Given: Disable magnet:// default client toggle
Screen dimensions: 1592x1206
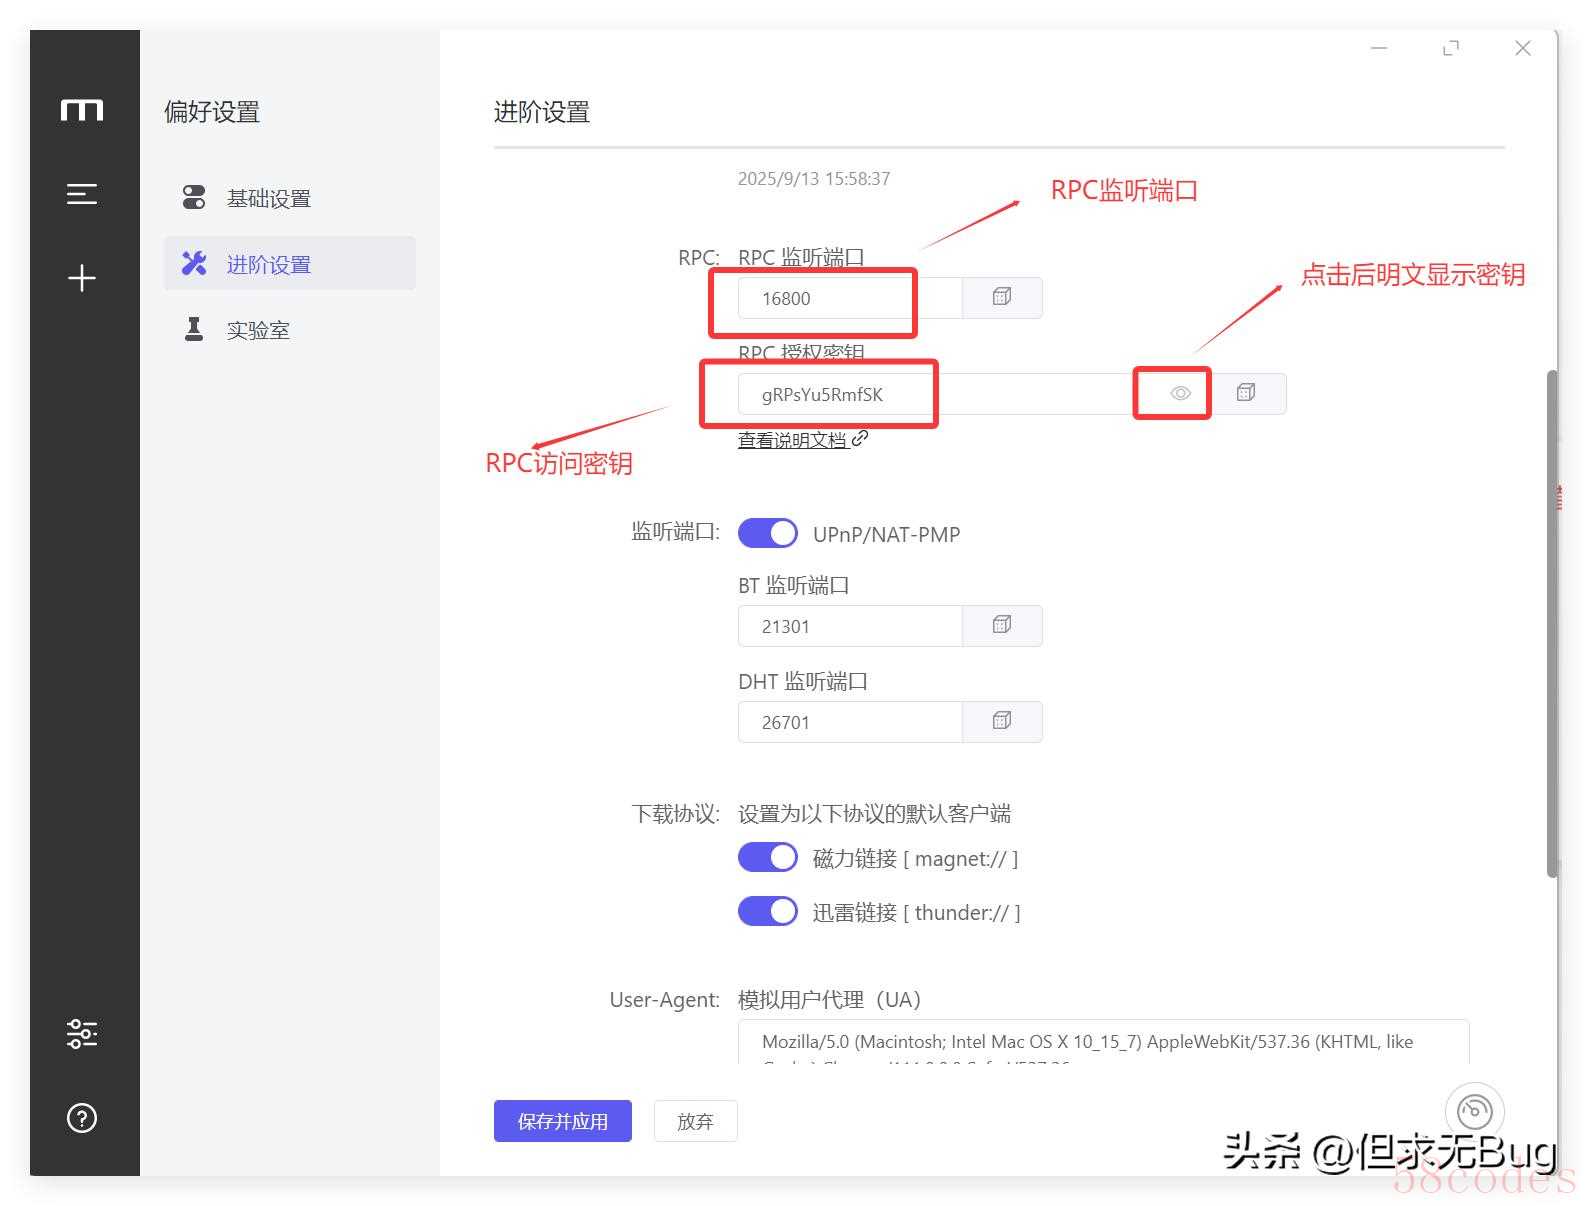Looking at the screenshot, I should [x=768, y=858].
